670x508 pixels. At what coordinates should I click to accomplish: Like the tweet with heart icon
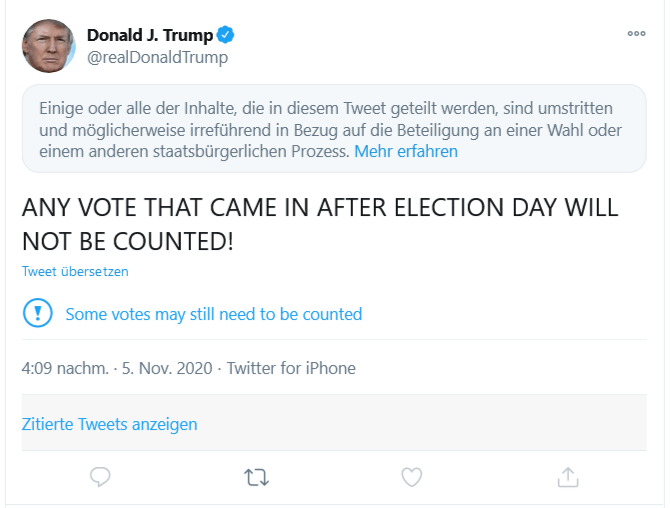[411, 477]
